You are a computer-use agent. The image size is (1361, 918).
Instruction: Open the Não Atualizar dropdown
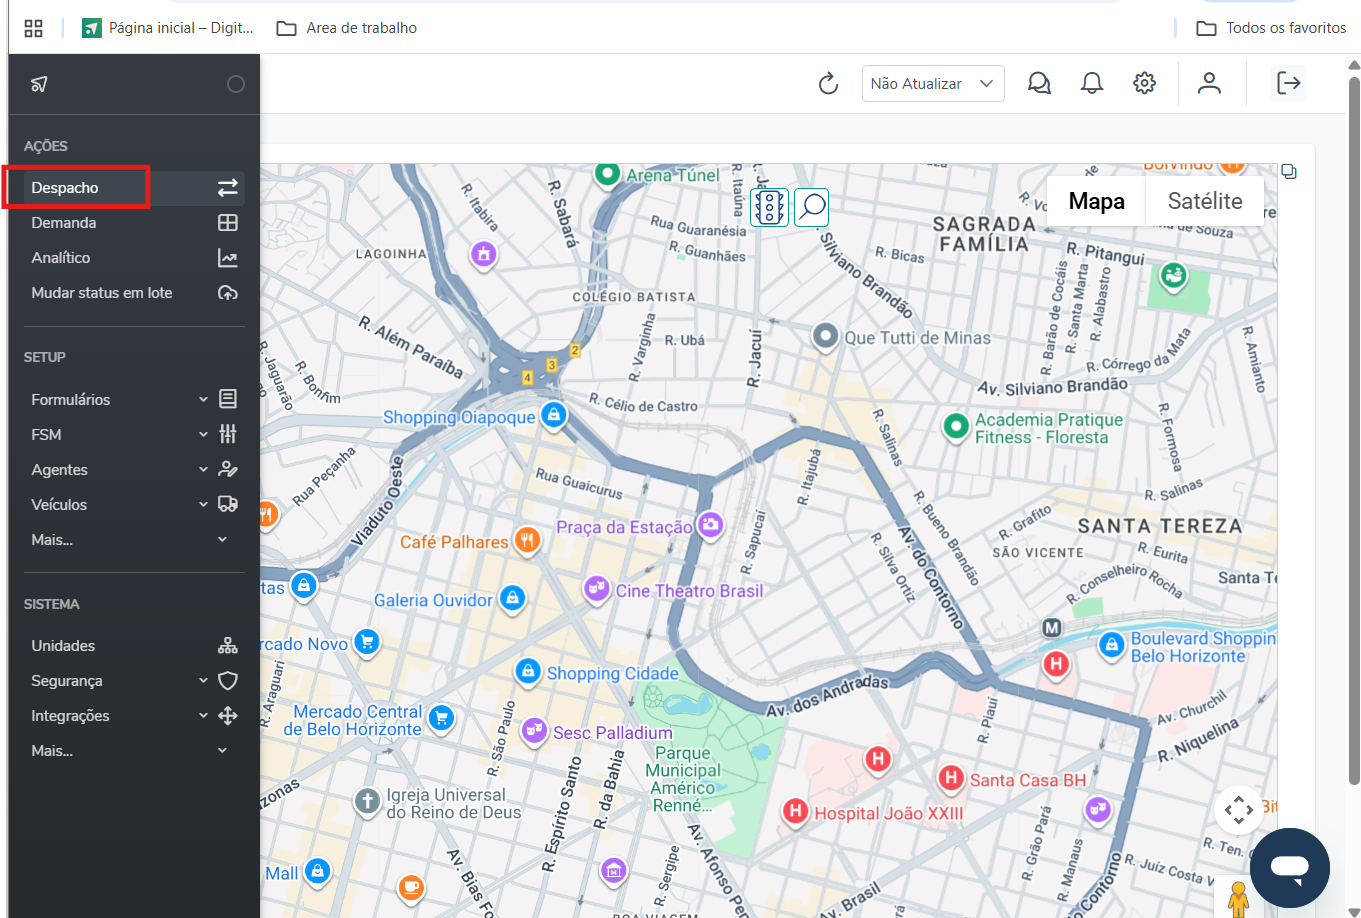pos(932,84)
